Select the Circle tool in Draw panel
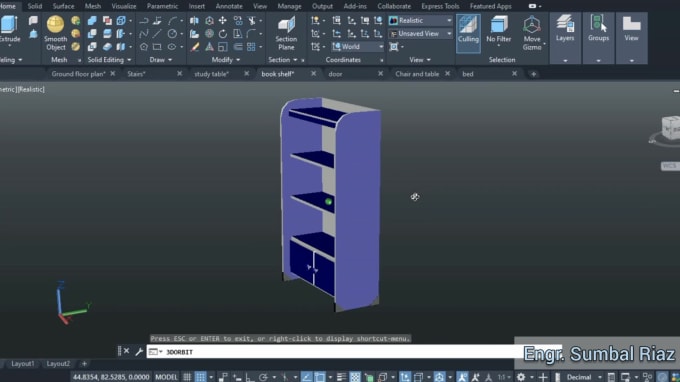This screenshot has width=680, height=382. [x=172, y=33]
